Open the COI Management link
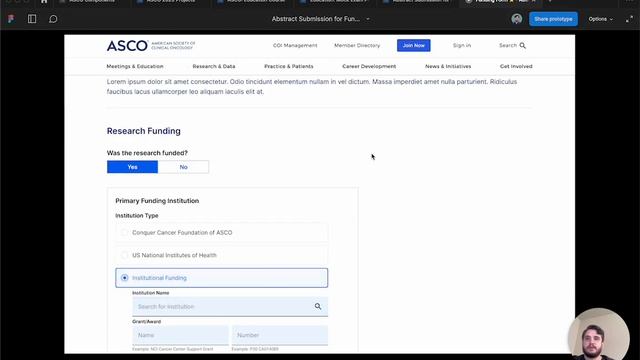Viewport: 640px width, 360px height. pyautogui.click(x=295, y=45)
